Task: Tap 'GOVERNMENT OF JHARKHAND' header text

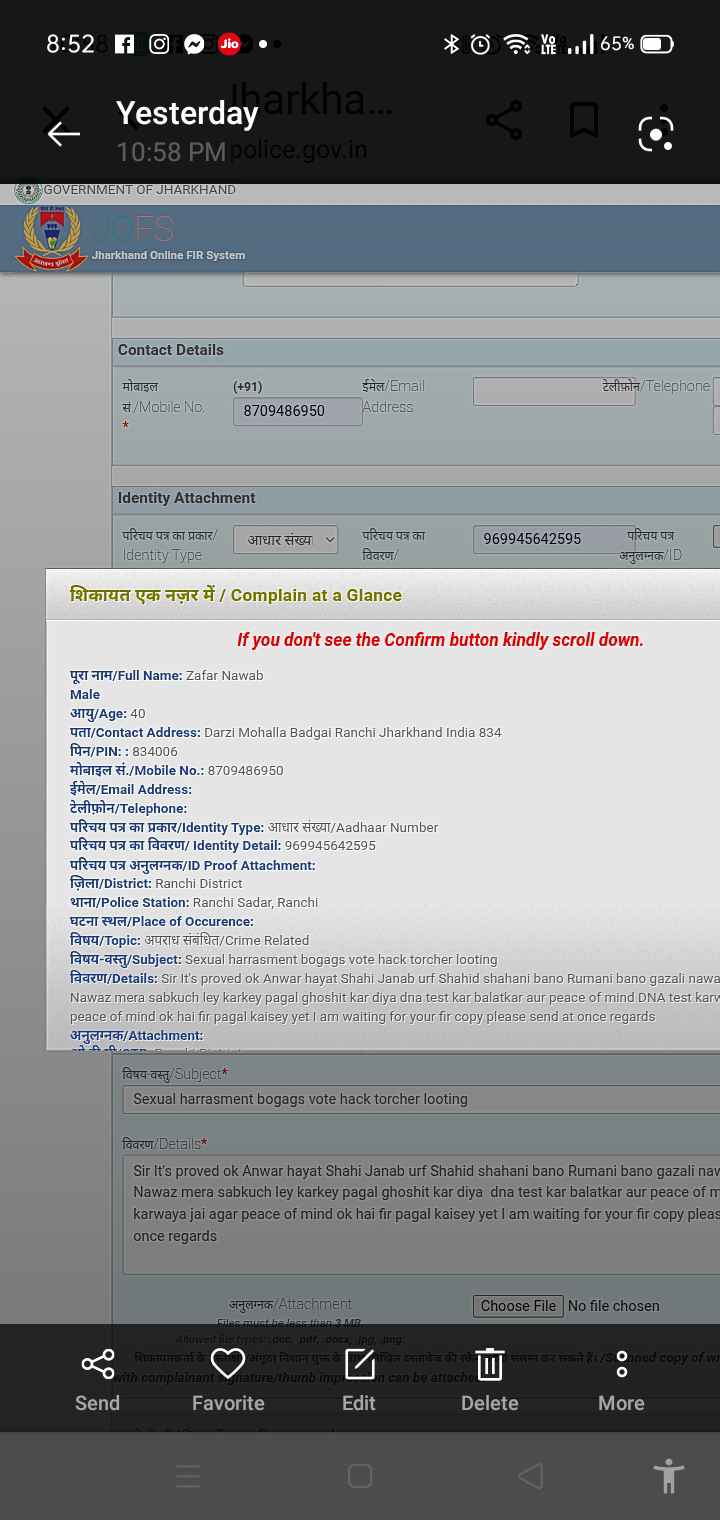Action: [140, 190]
